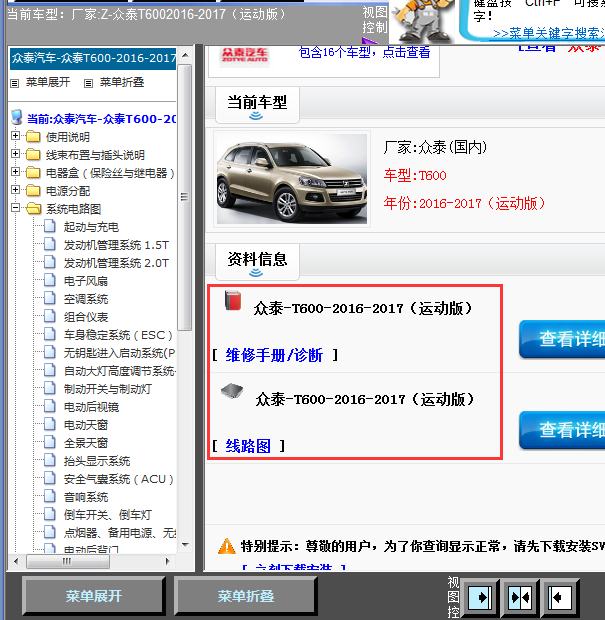Expand the 电源分配 tree node
605x620 pixels.
(15, 189)
